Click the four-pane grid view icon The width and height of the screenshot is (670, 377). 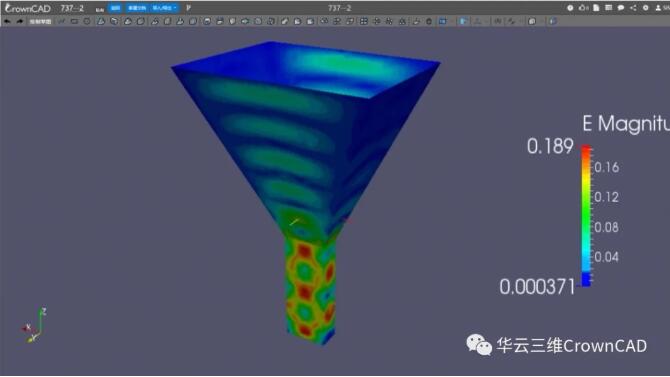point(364,21)
